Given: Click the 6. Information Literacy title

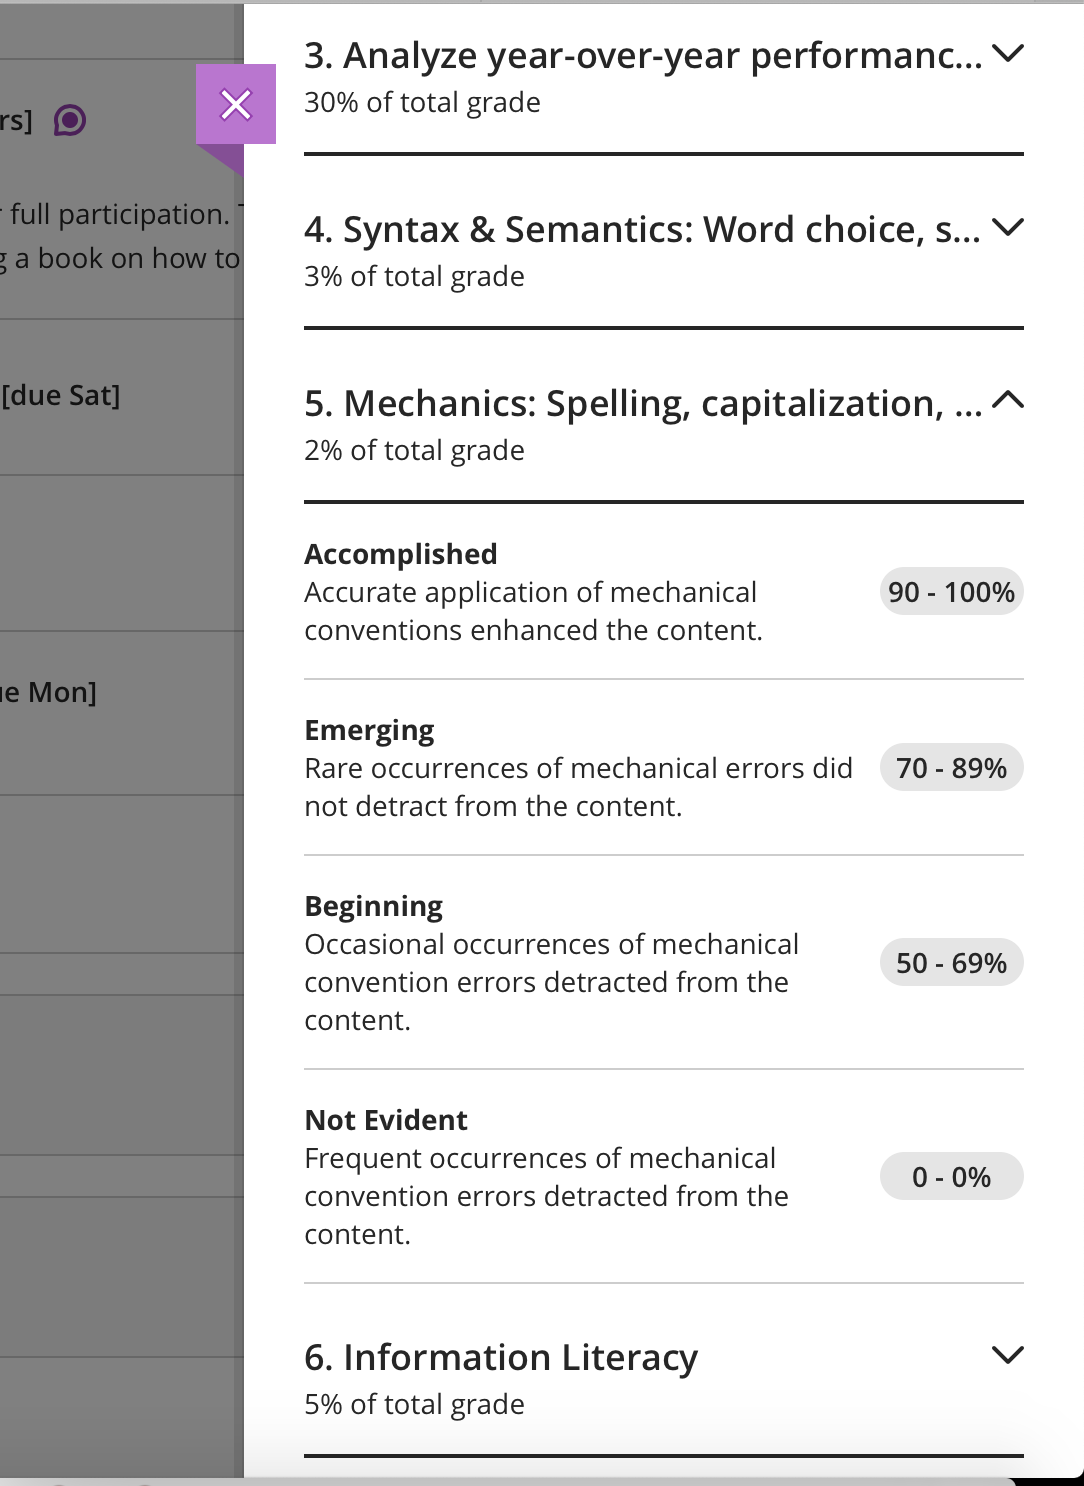Looking at the screenshot, I should 501,1357.
